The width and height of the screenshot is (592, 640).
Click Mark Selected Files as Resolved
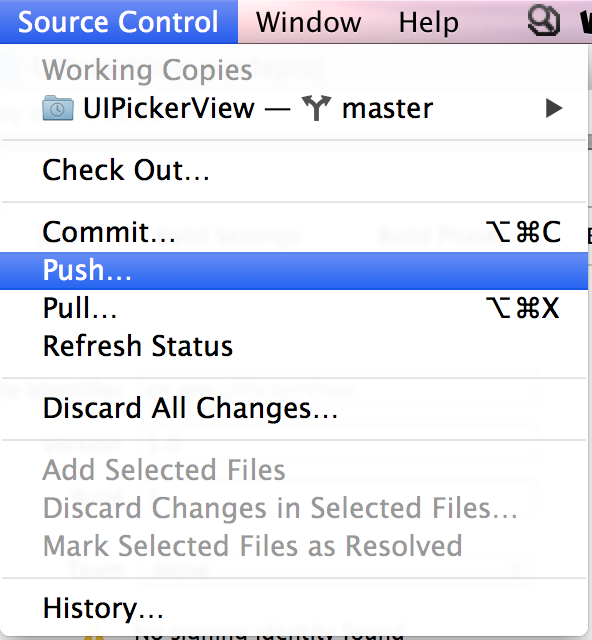294,546
